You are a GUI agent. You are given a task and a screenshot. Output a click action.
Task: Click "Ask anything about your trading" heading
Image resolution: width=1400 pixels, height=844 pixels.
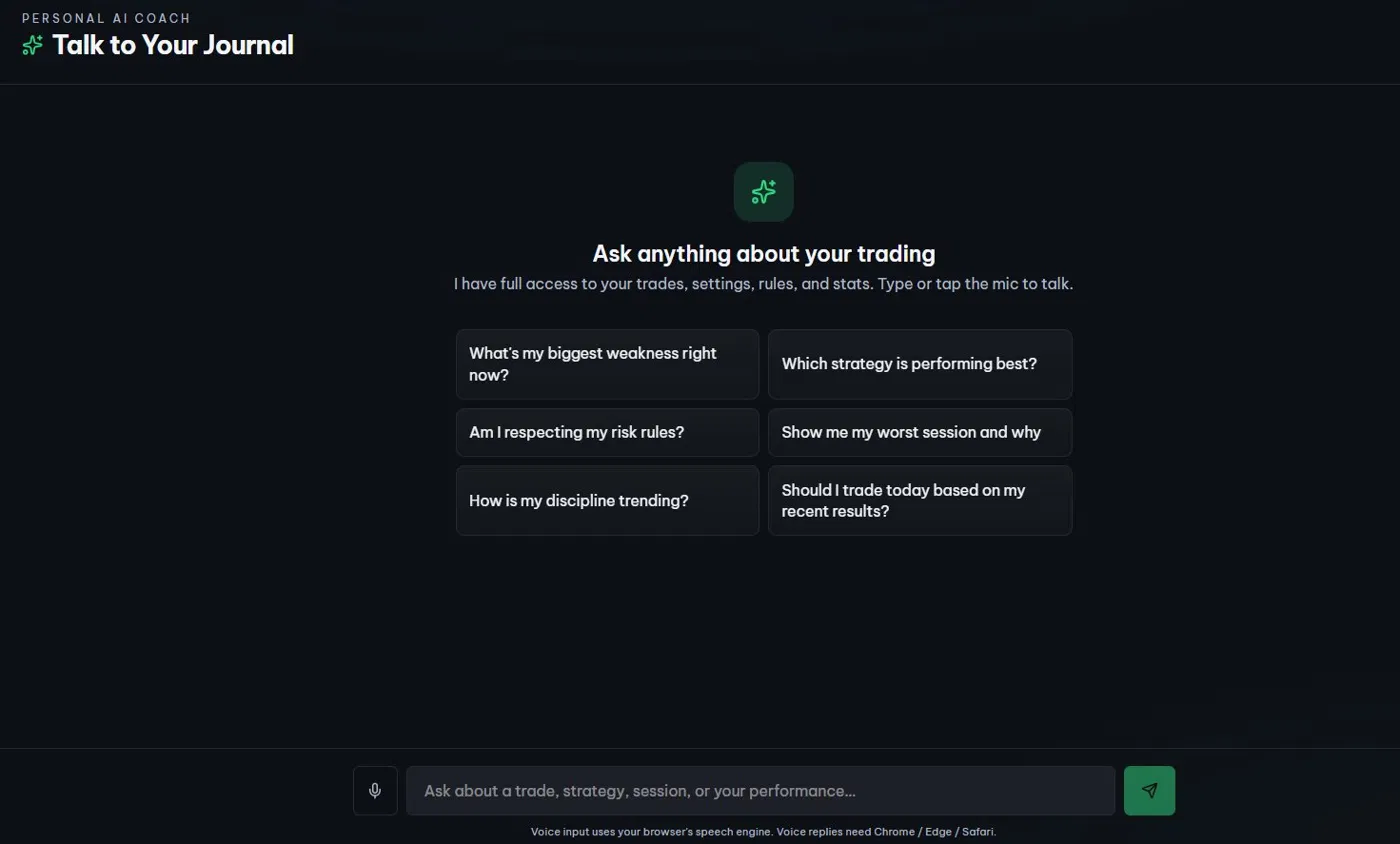click(764, 253)
